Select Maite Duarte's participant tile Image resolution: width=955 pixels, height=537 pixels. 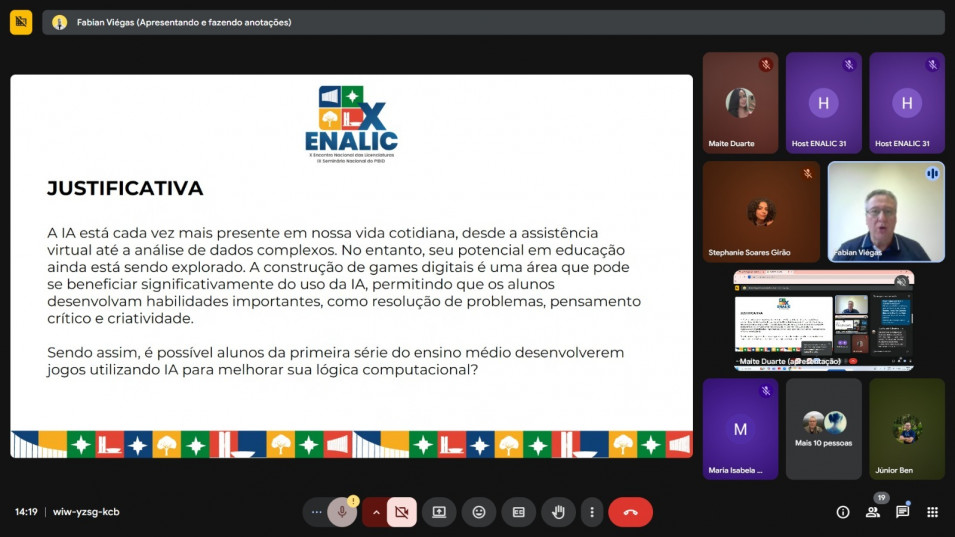(x=740, y=102)
